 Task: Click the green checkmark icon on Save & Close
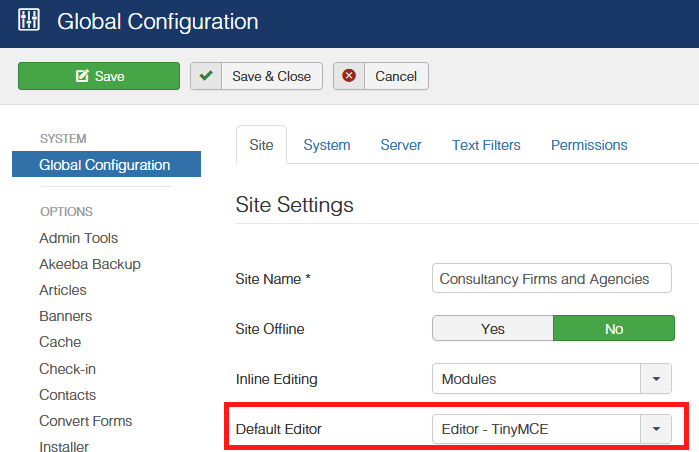tap(206, 76)
